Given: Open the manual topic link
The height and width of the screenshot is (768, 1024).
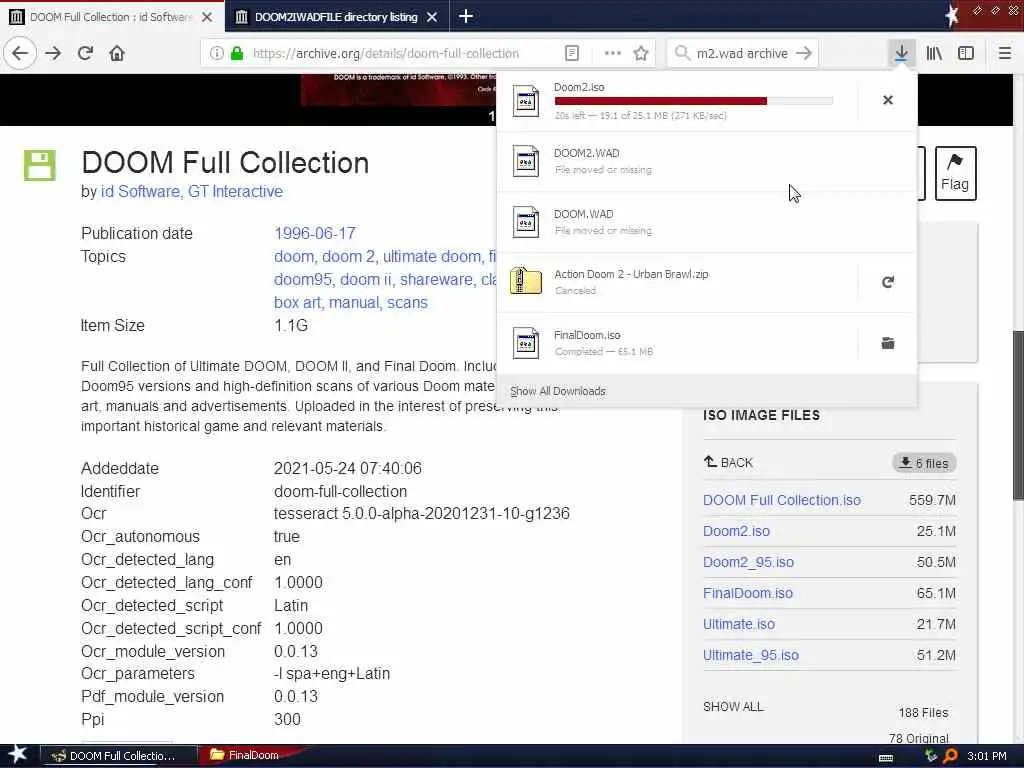Looking at the screenshot, I should click(354, 302).
